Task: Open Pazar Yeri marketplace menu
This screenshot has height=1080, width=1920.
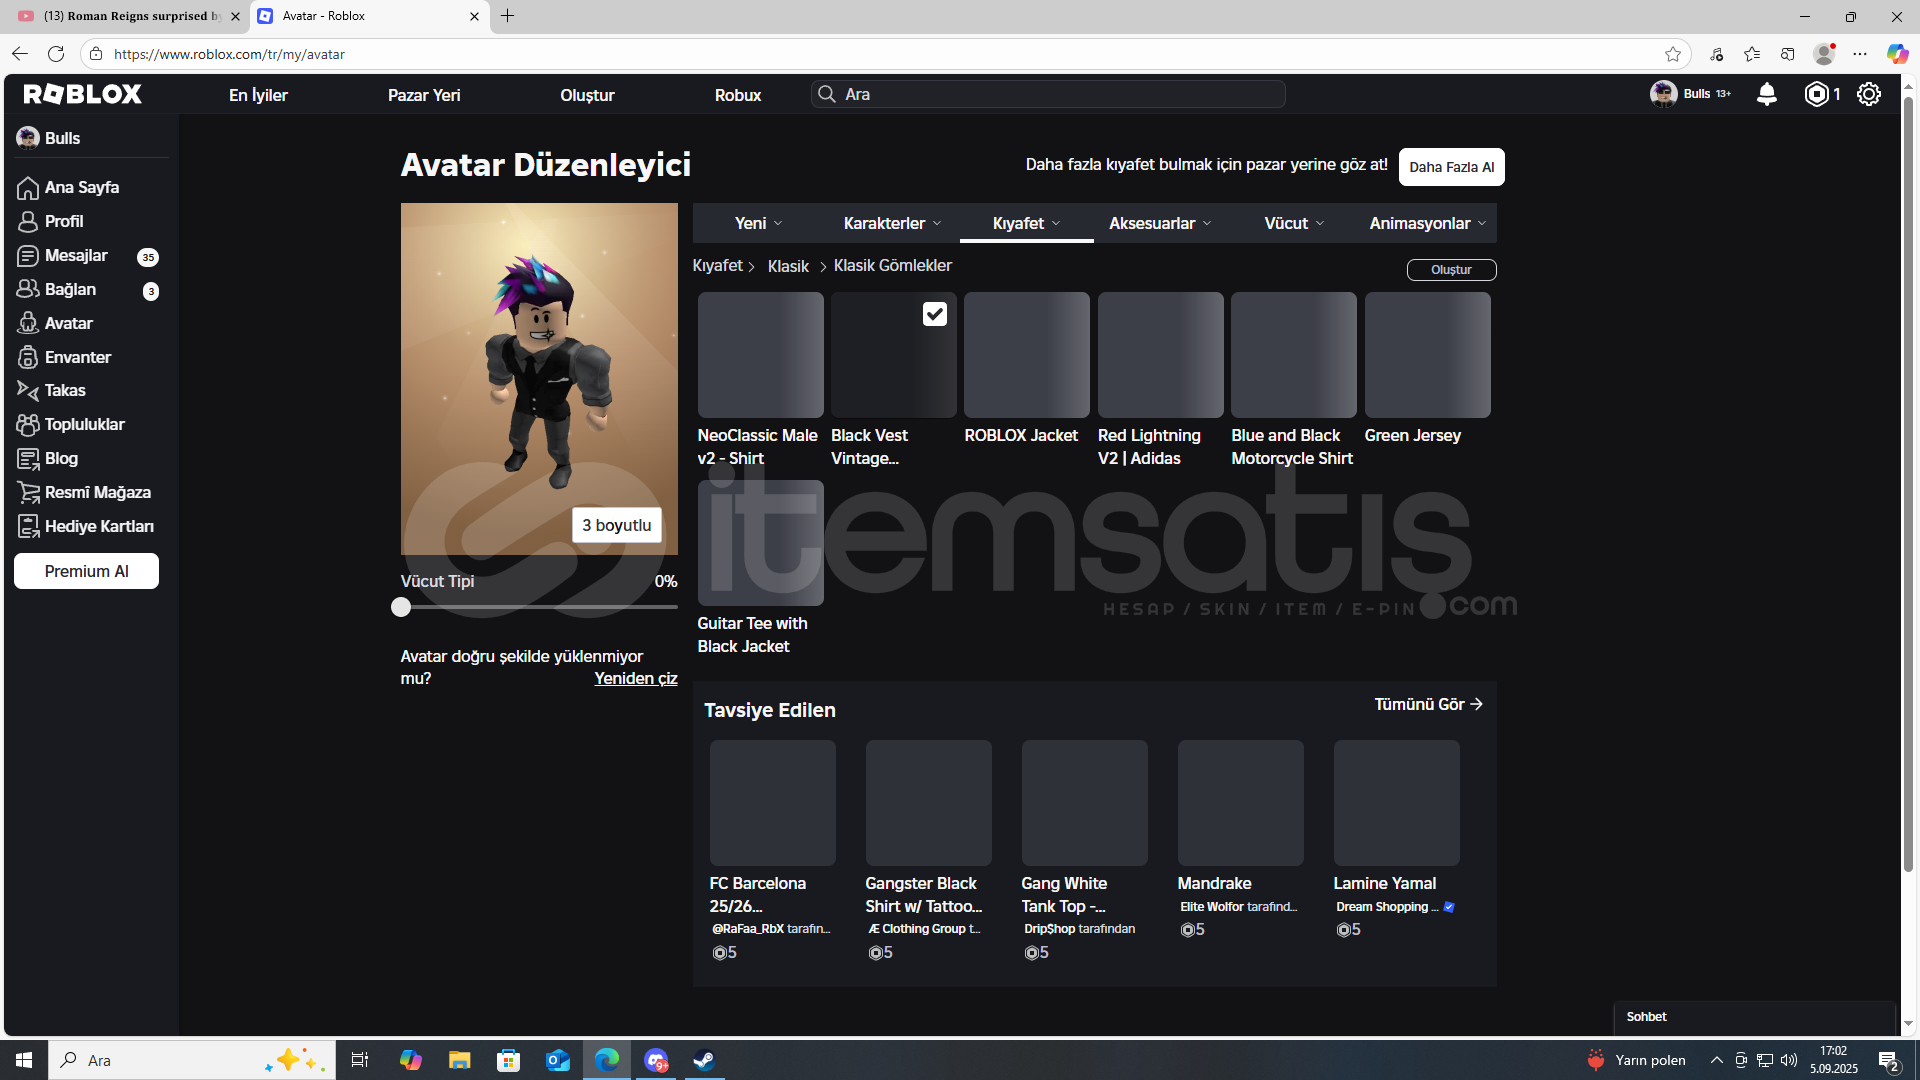Action: 424,95
